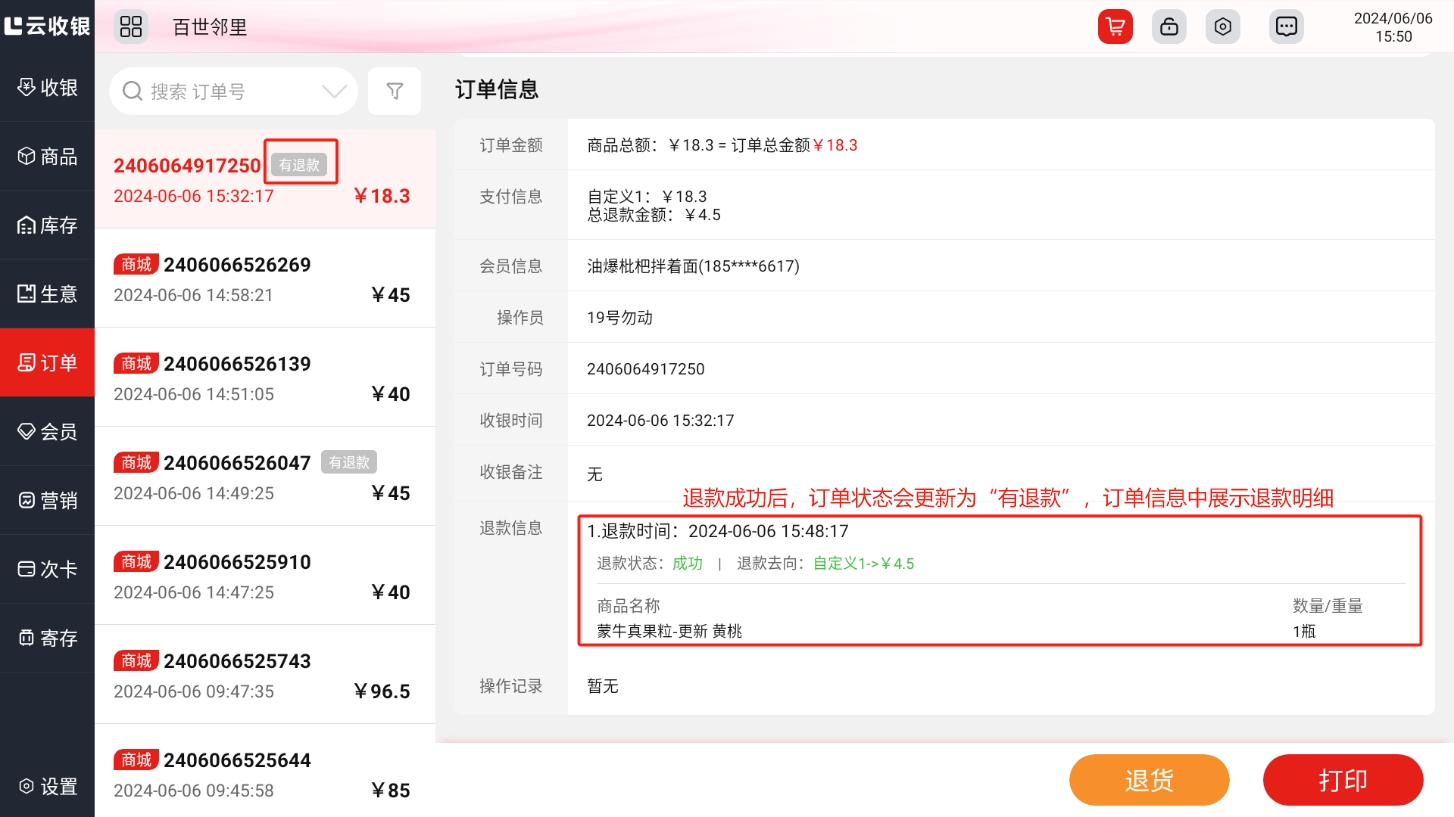Open the messages chat bubble icon
The height and width of the screenshot is (817, 1454).
coord(1286,27)
